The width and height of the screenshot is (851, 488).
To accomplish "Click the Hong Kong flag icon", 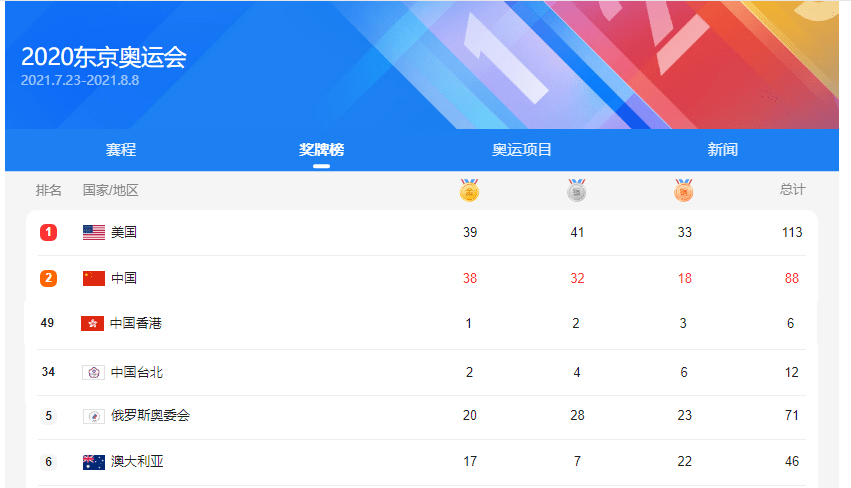I will [93, 323].
